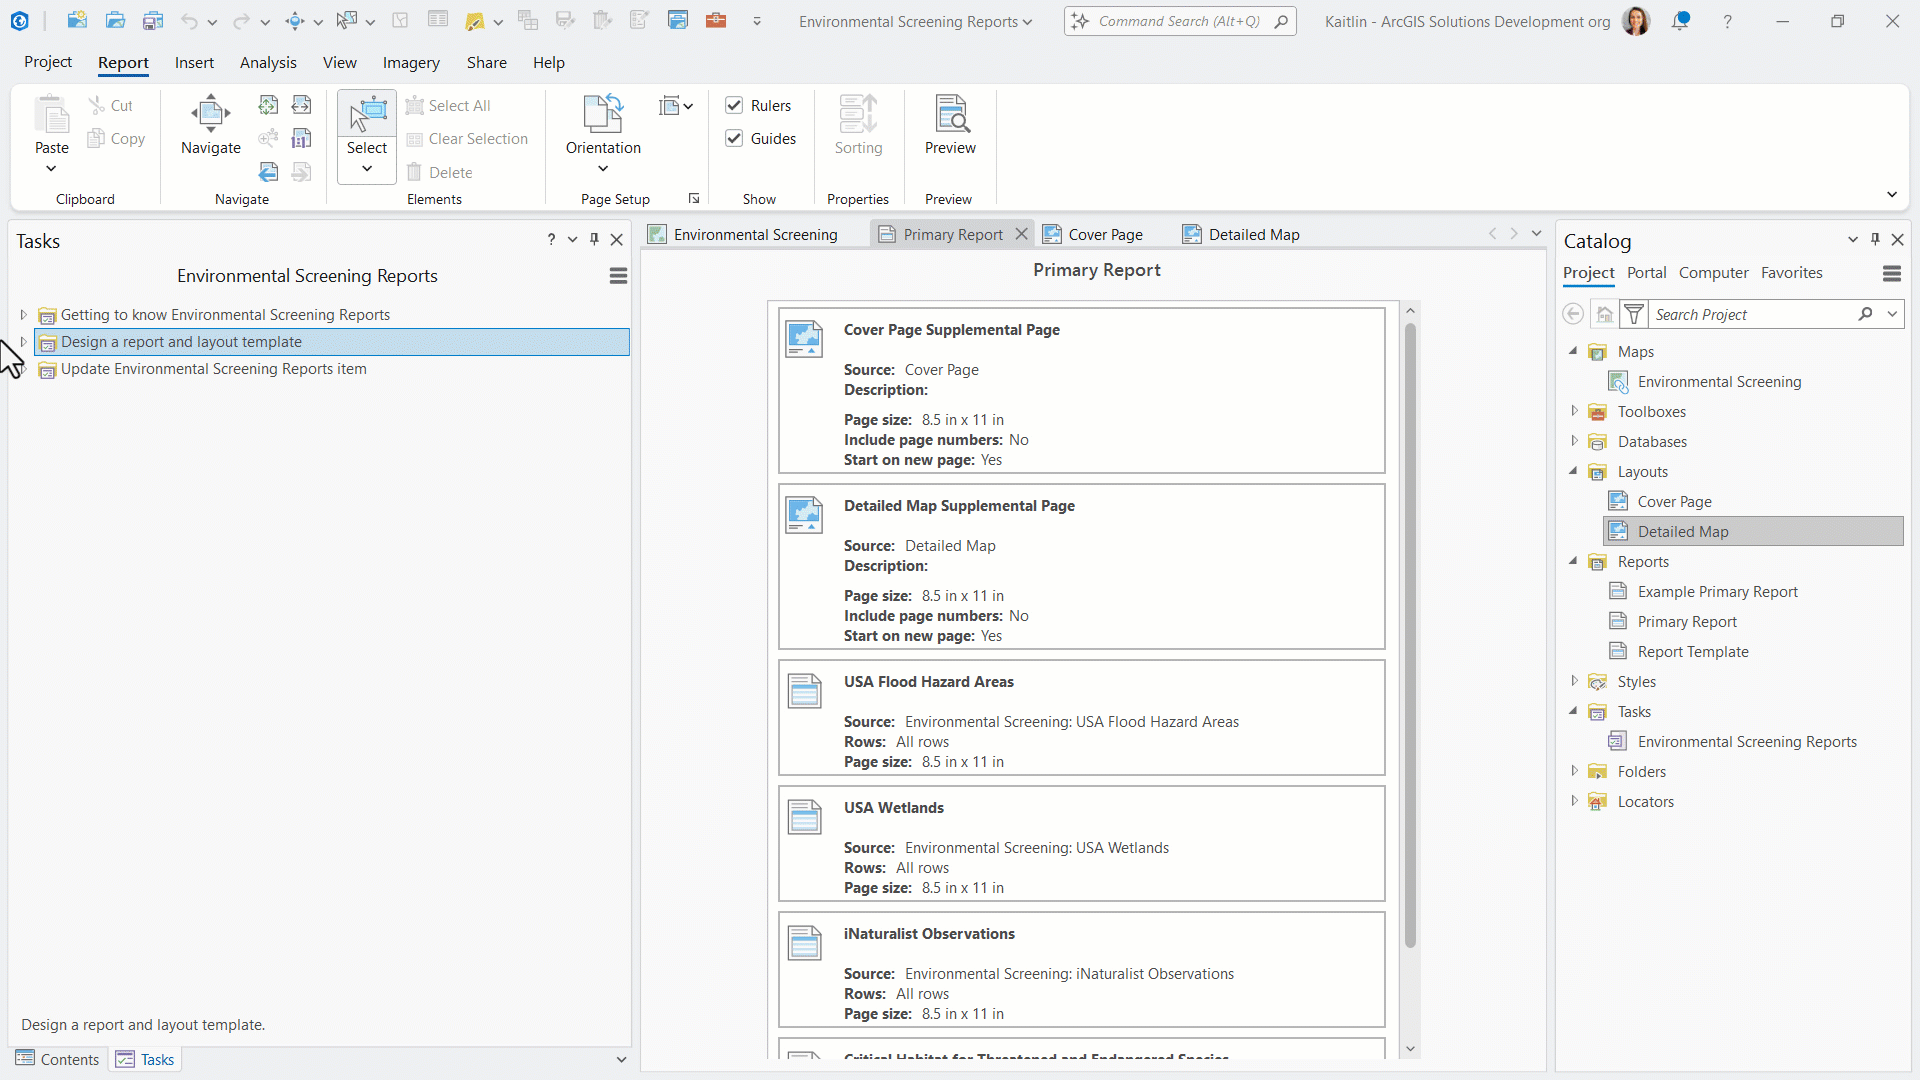Click the Catalog search magnifier icon
Image resolution: width=1920 pixels, height=1080 pixels.
click(1866, 314)
